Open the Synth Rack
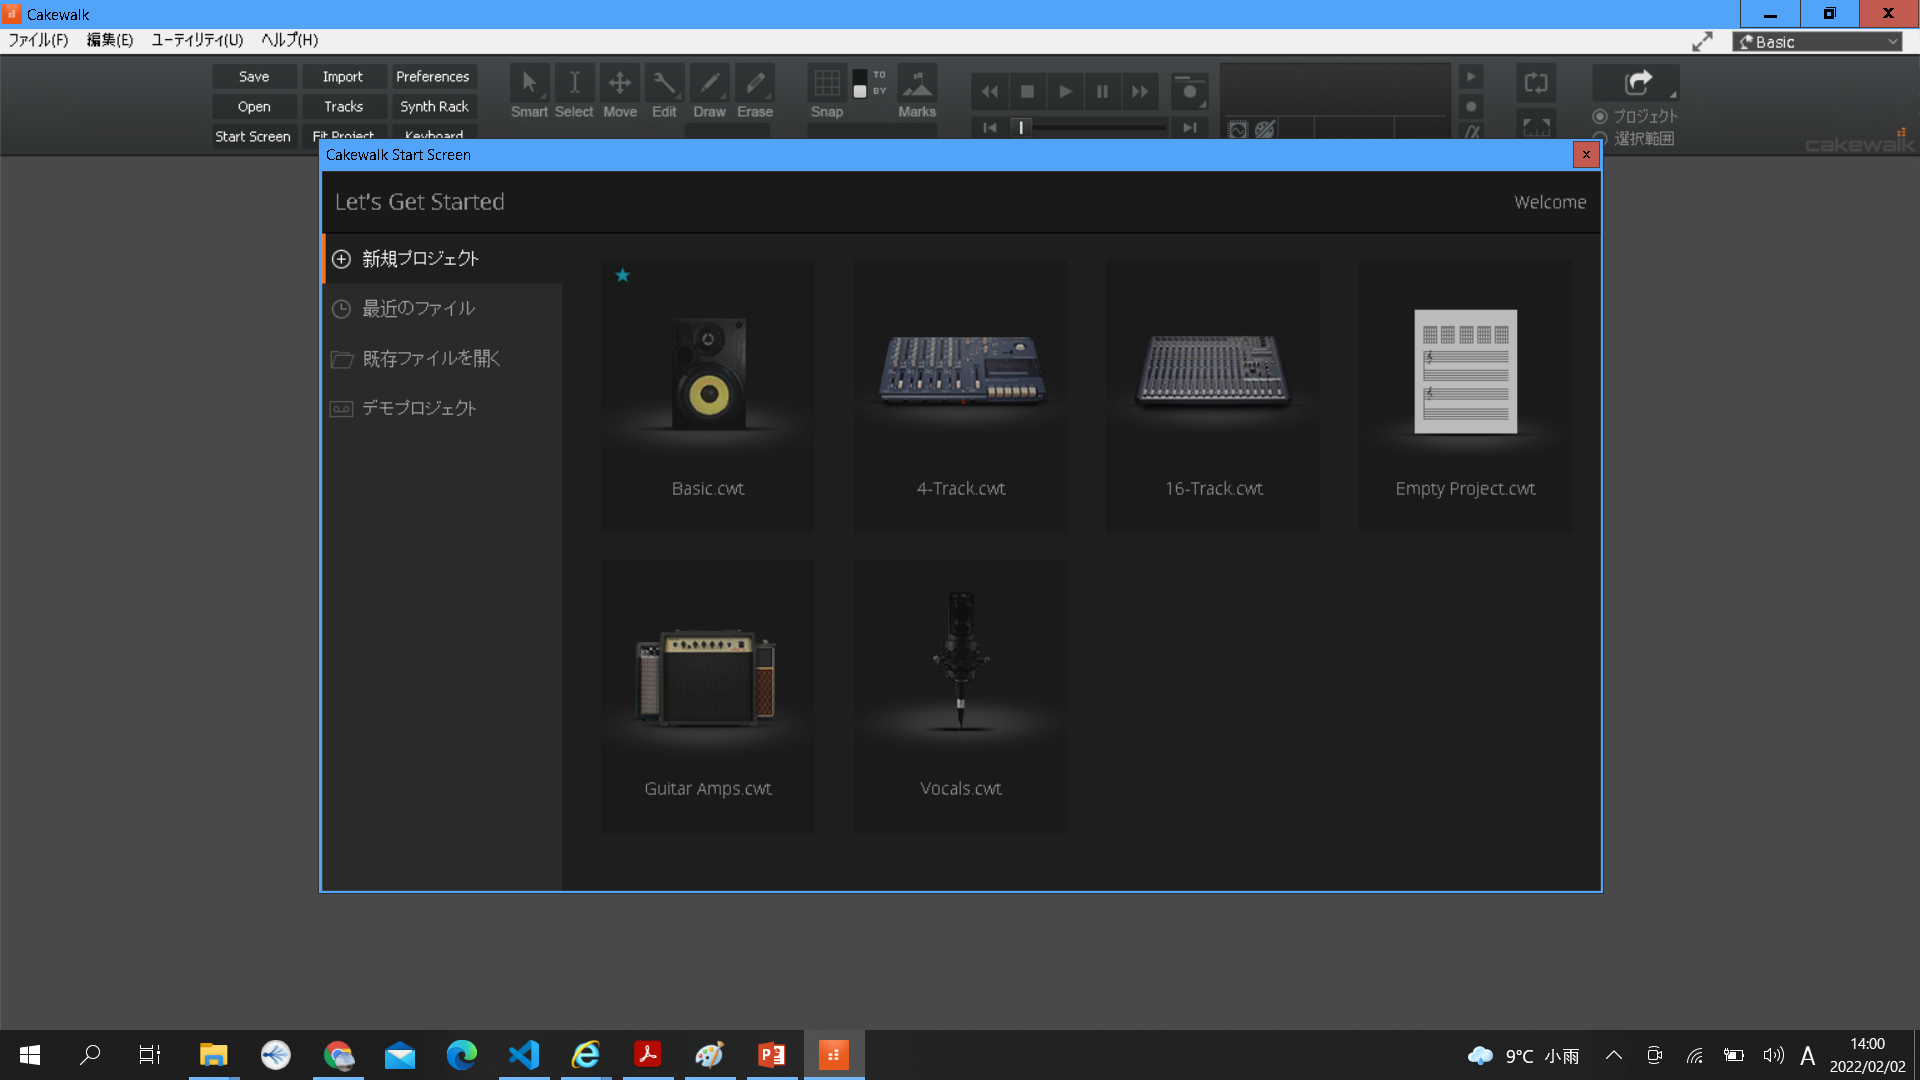 (x=434, y=107)
